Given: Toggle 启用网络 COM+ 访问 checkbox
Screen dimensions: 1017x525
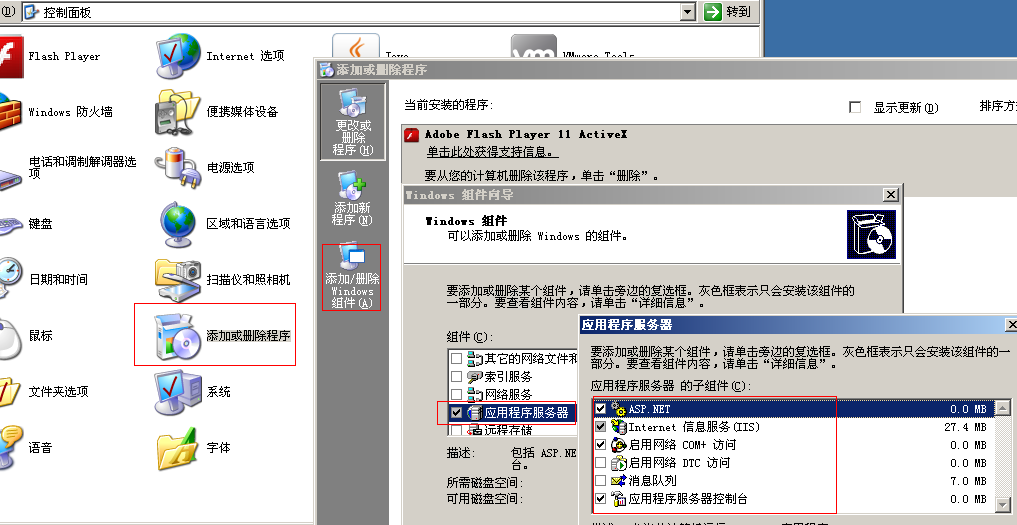Looking at the screenshot, I should point(601,445).
